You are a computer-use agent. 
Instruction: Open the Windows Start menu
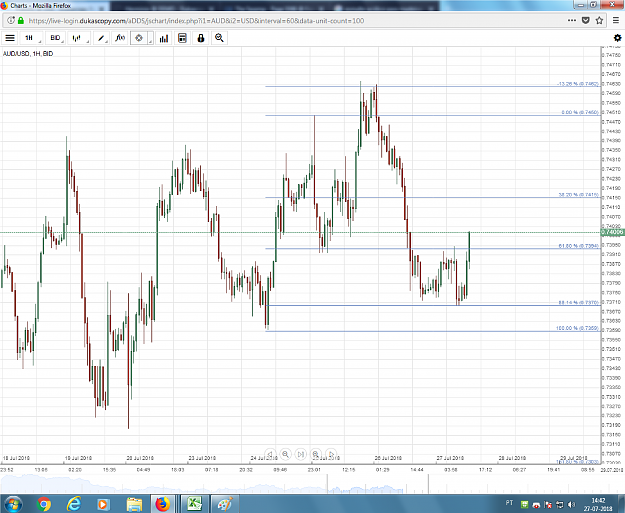tap(13, 504)
